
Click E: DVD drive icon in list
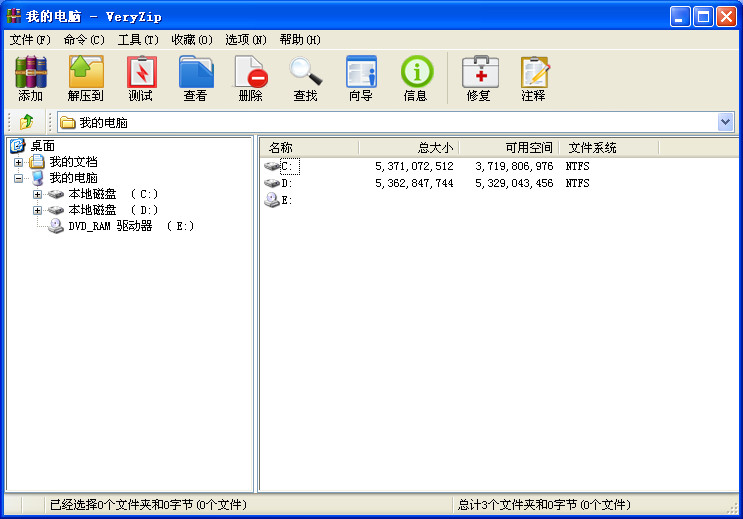tap(272, 200)
